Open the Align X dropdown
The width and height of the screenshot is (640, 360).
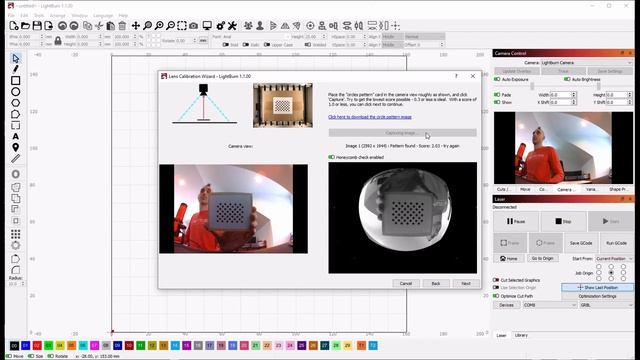pyautogui.click(x=393, y=37)
